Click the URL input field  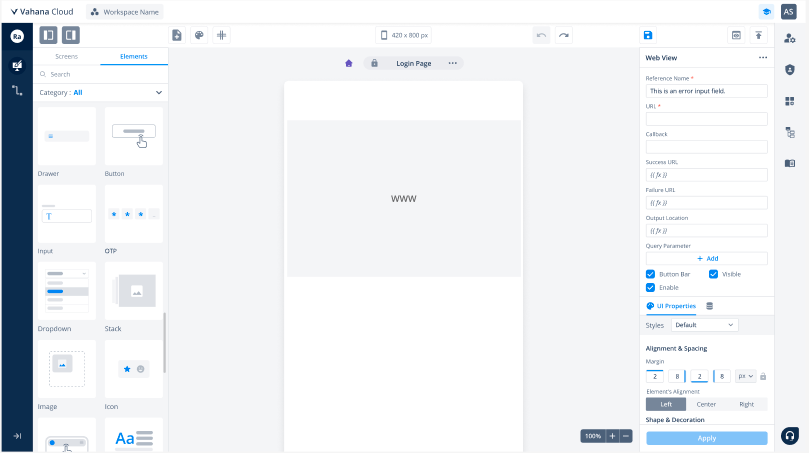tap(706, 119)
